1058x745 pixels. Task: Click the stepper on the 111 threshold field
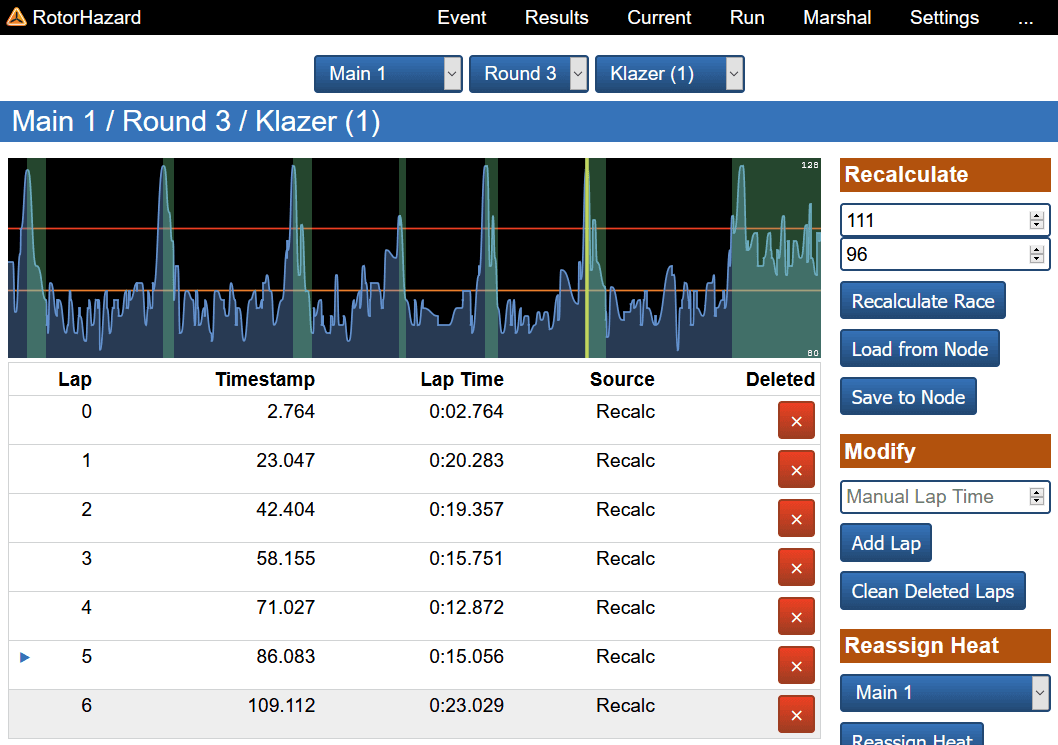tap(1037, 220)
